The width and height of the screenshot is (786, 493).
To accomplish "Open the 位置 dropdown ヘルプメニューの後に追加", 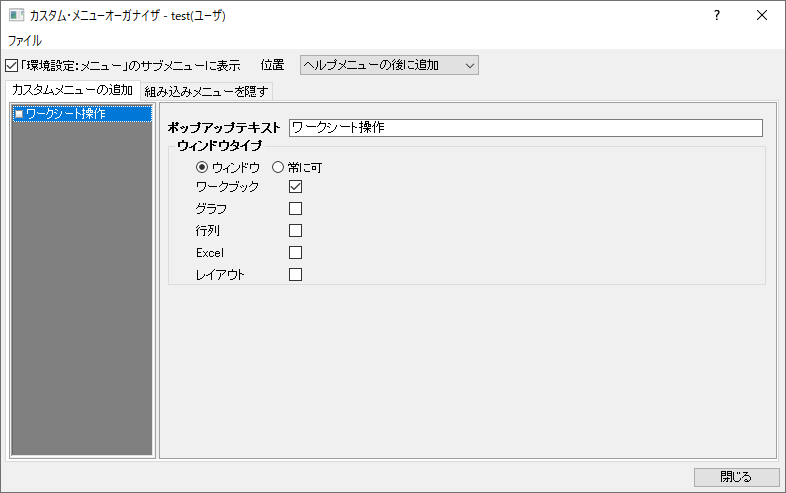I will coord(389,65).
